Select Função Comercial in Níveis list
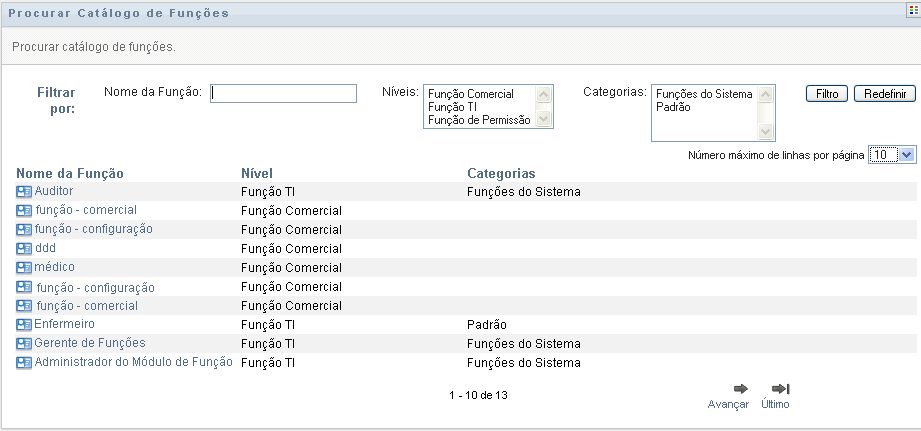 pyautogui.click(x=470, y=94)
